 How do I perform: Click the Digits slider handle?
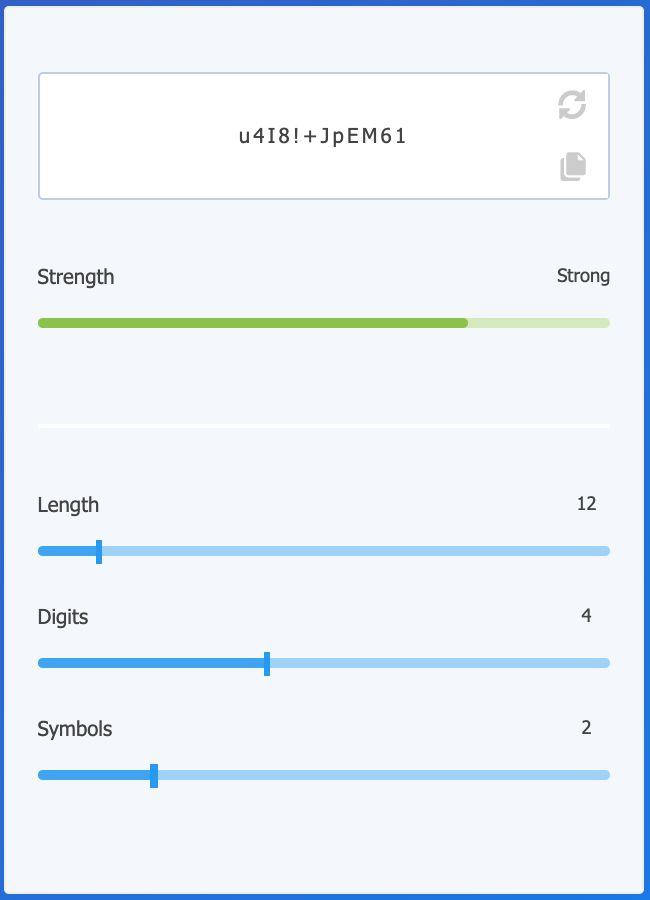[267, 663]
